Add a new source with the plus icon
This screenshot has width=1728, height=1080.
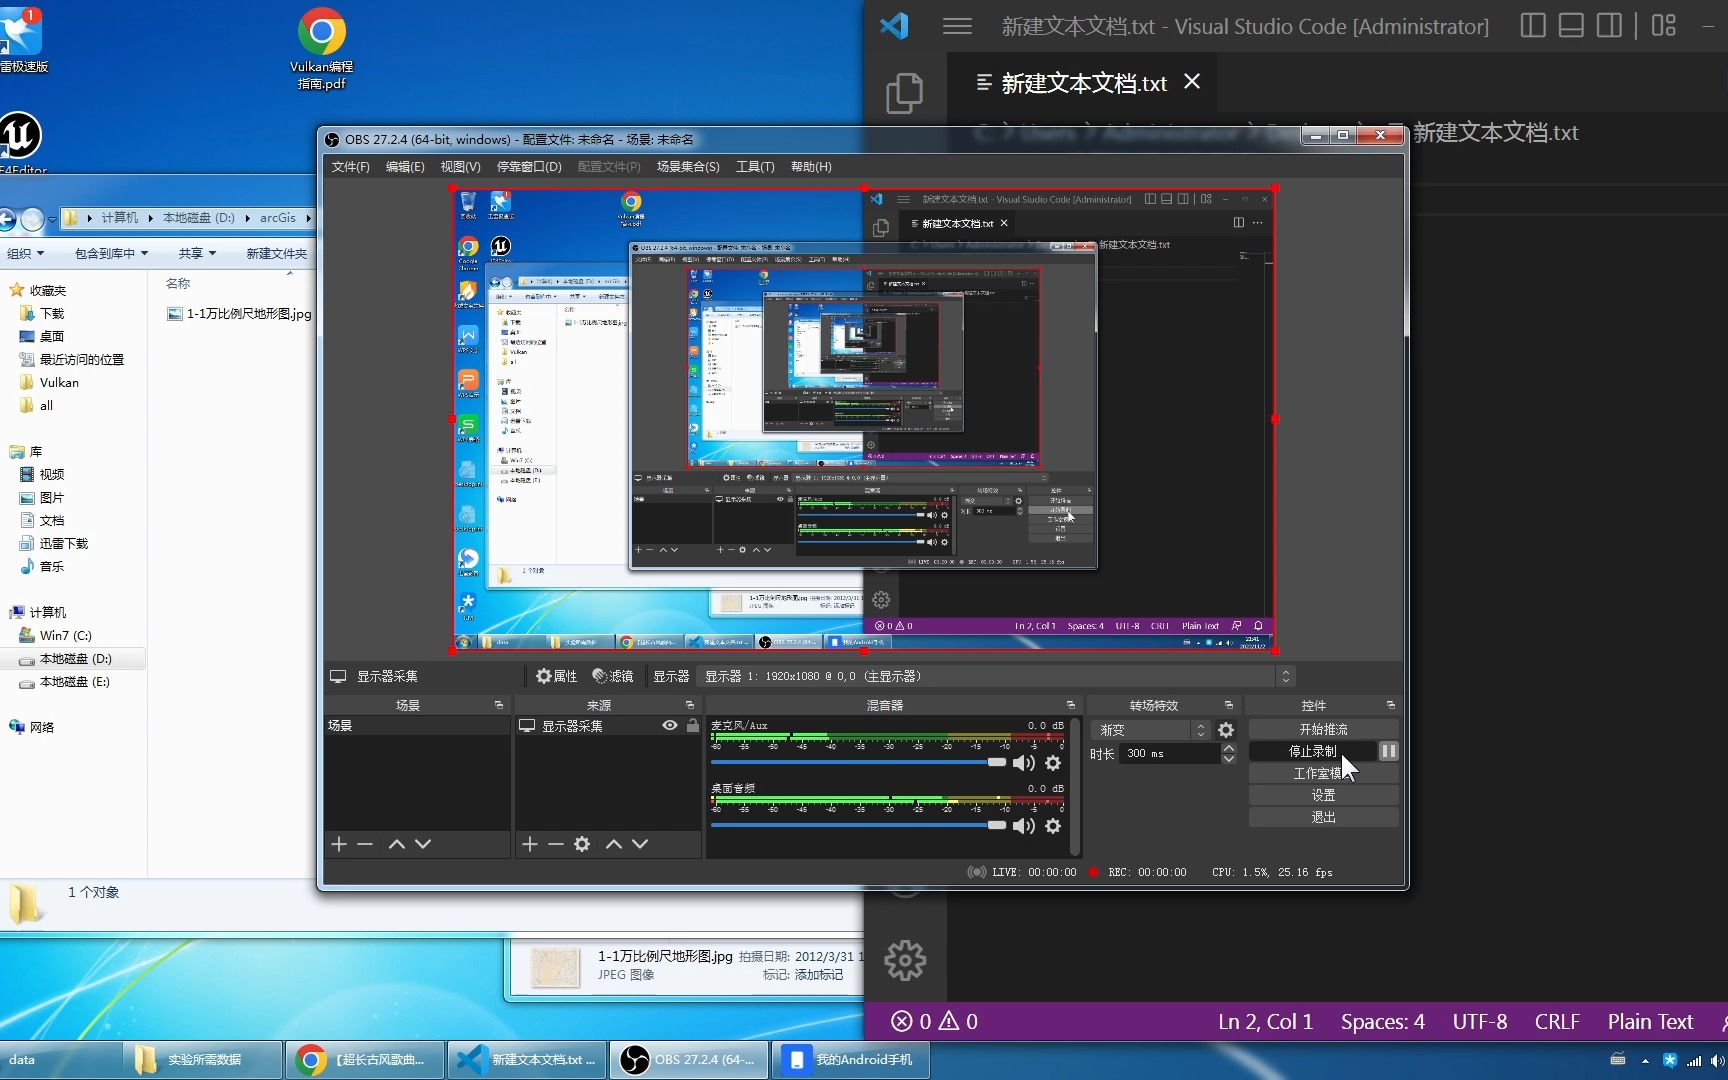(530, 845)
